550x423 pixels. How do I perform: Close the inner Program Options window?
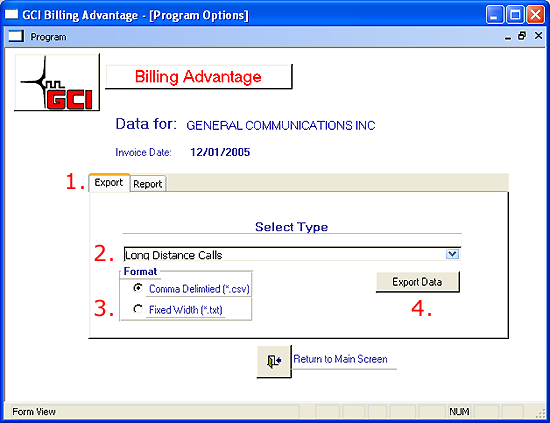tap(538, 36)
